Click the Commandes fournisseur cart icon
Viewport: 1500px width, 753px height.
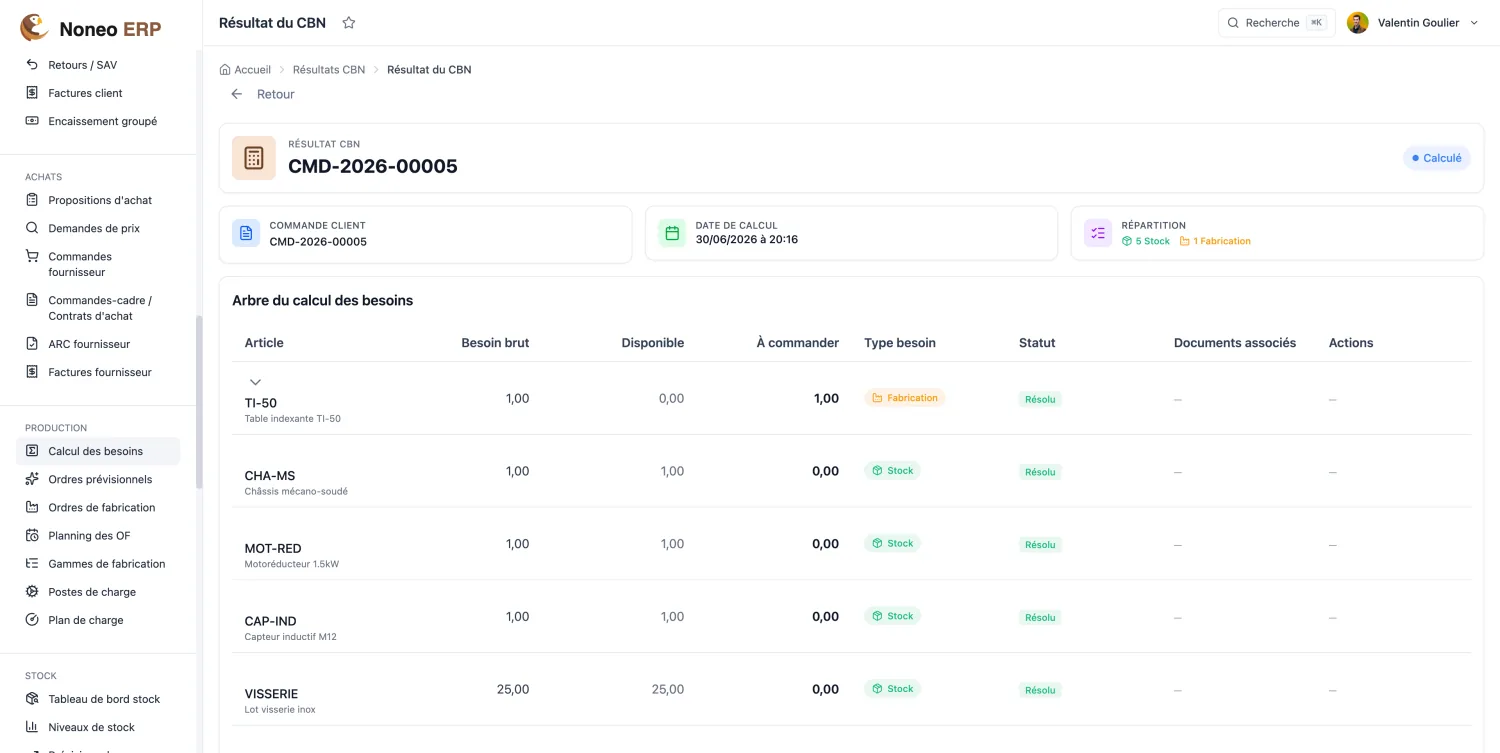point(32,256)
